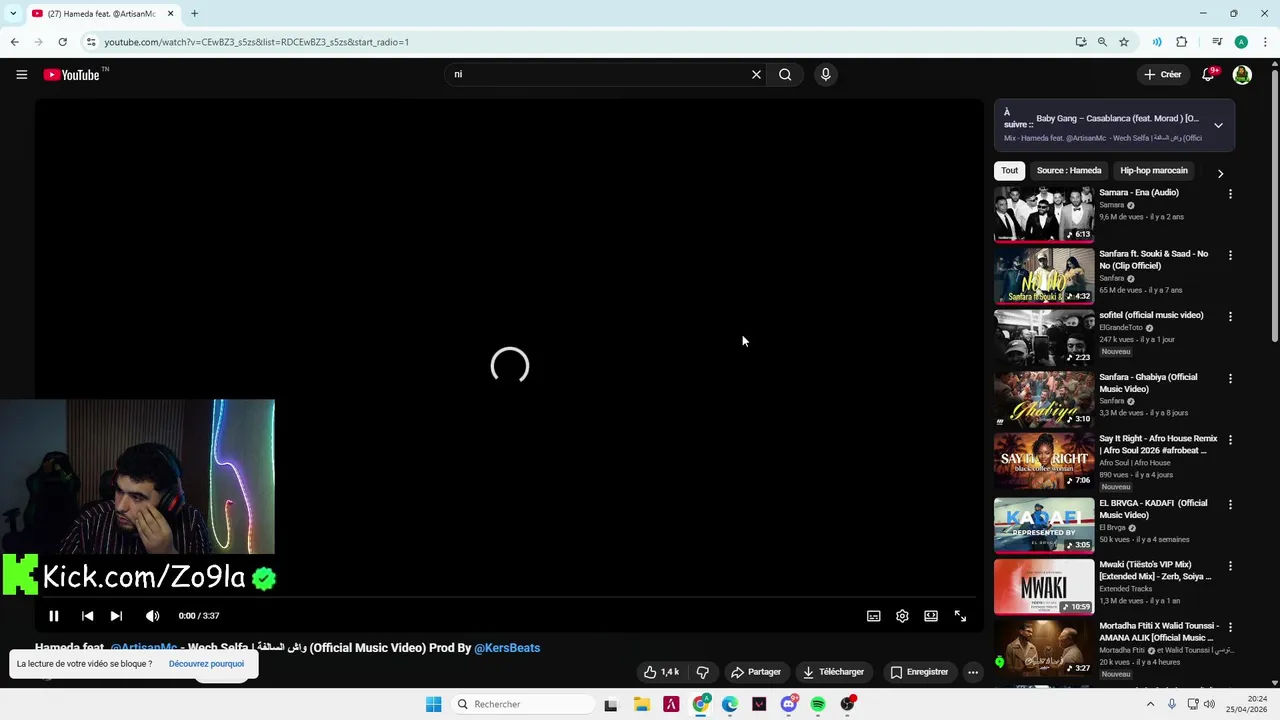This screenshot has width=1280, height=720.
Task: Mute the player volume
Action: coord(152,616)
